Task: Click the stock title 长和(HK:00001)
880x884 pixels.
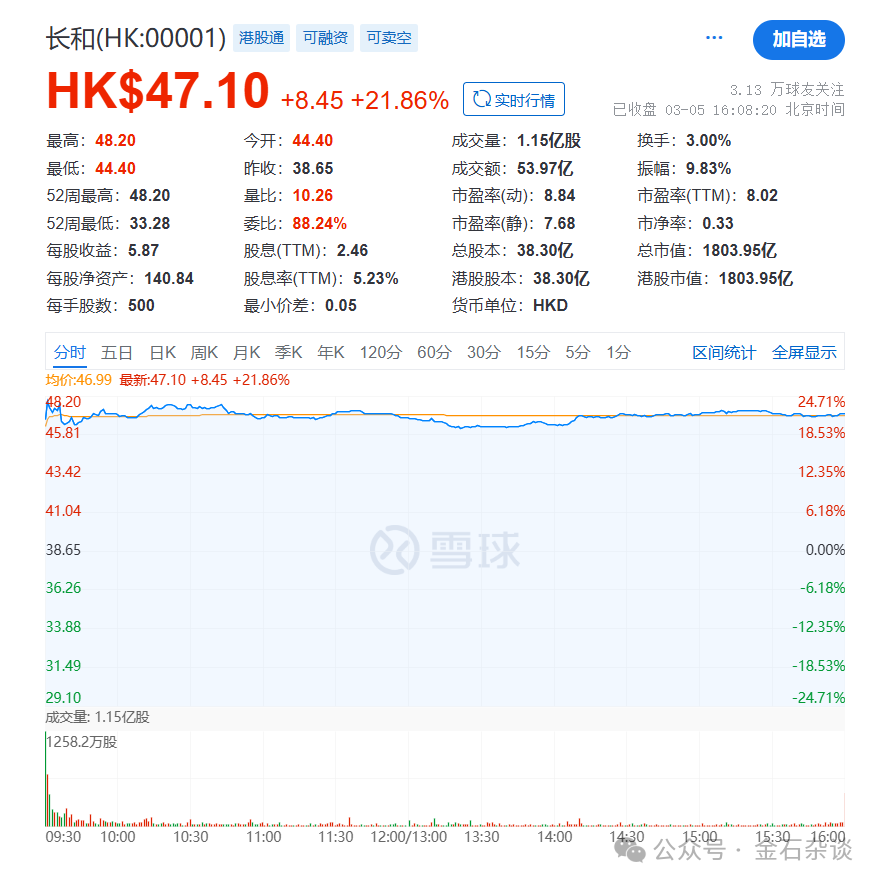Action: coord(136,38)
